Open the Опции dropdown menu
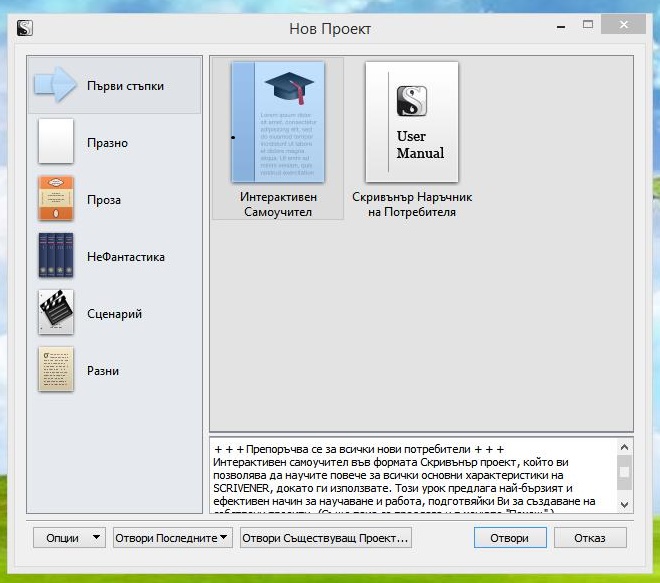 coord(69,538)
